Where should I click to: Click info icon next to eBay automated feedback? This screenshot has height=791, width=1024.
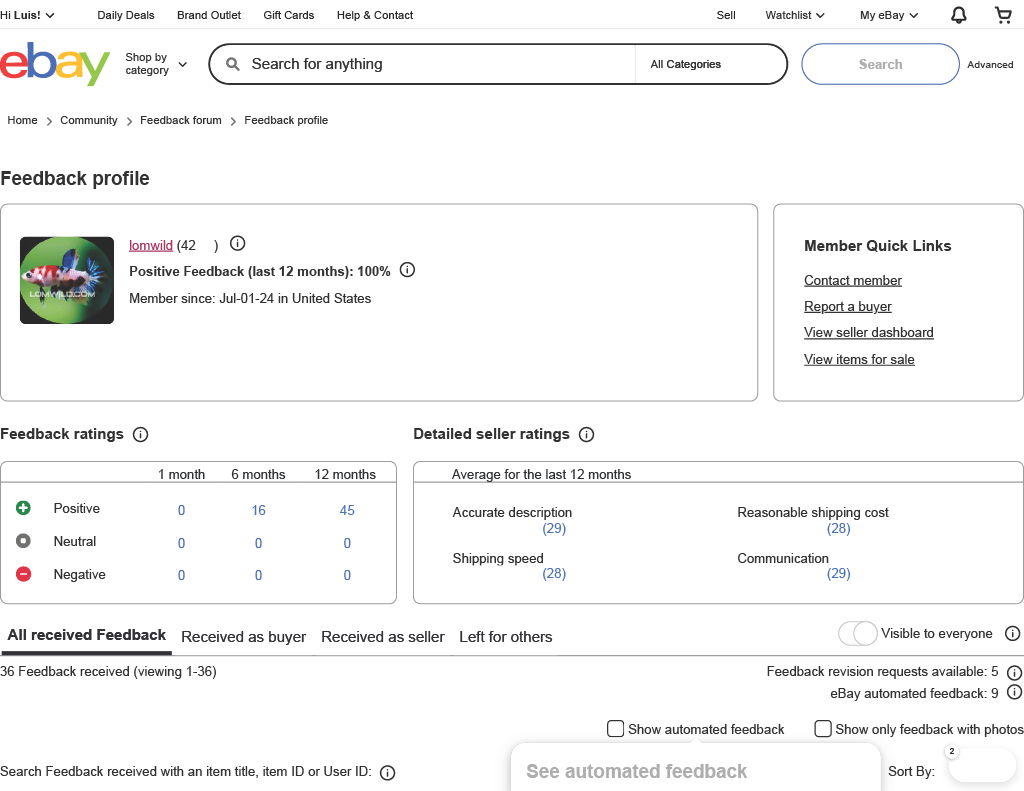[x=1014, y=693]
